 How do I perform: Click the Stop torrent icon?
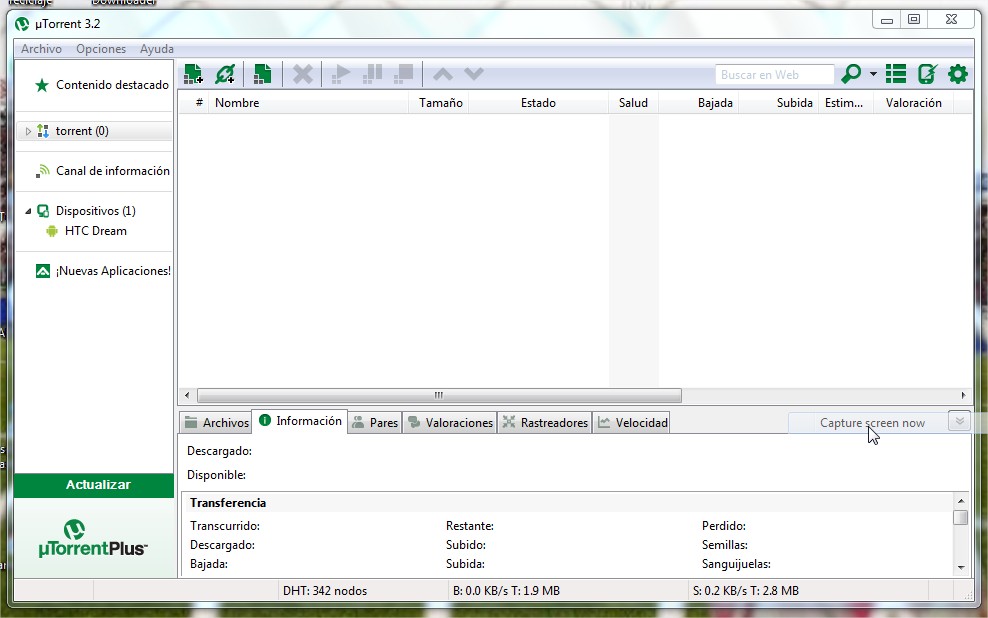[403, 74]
